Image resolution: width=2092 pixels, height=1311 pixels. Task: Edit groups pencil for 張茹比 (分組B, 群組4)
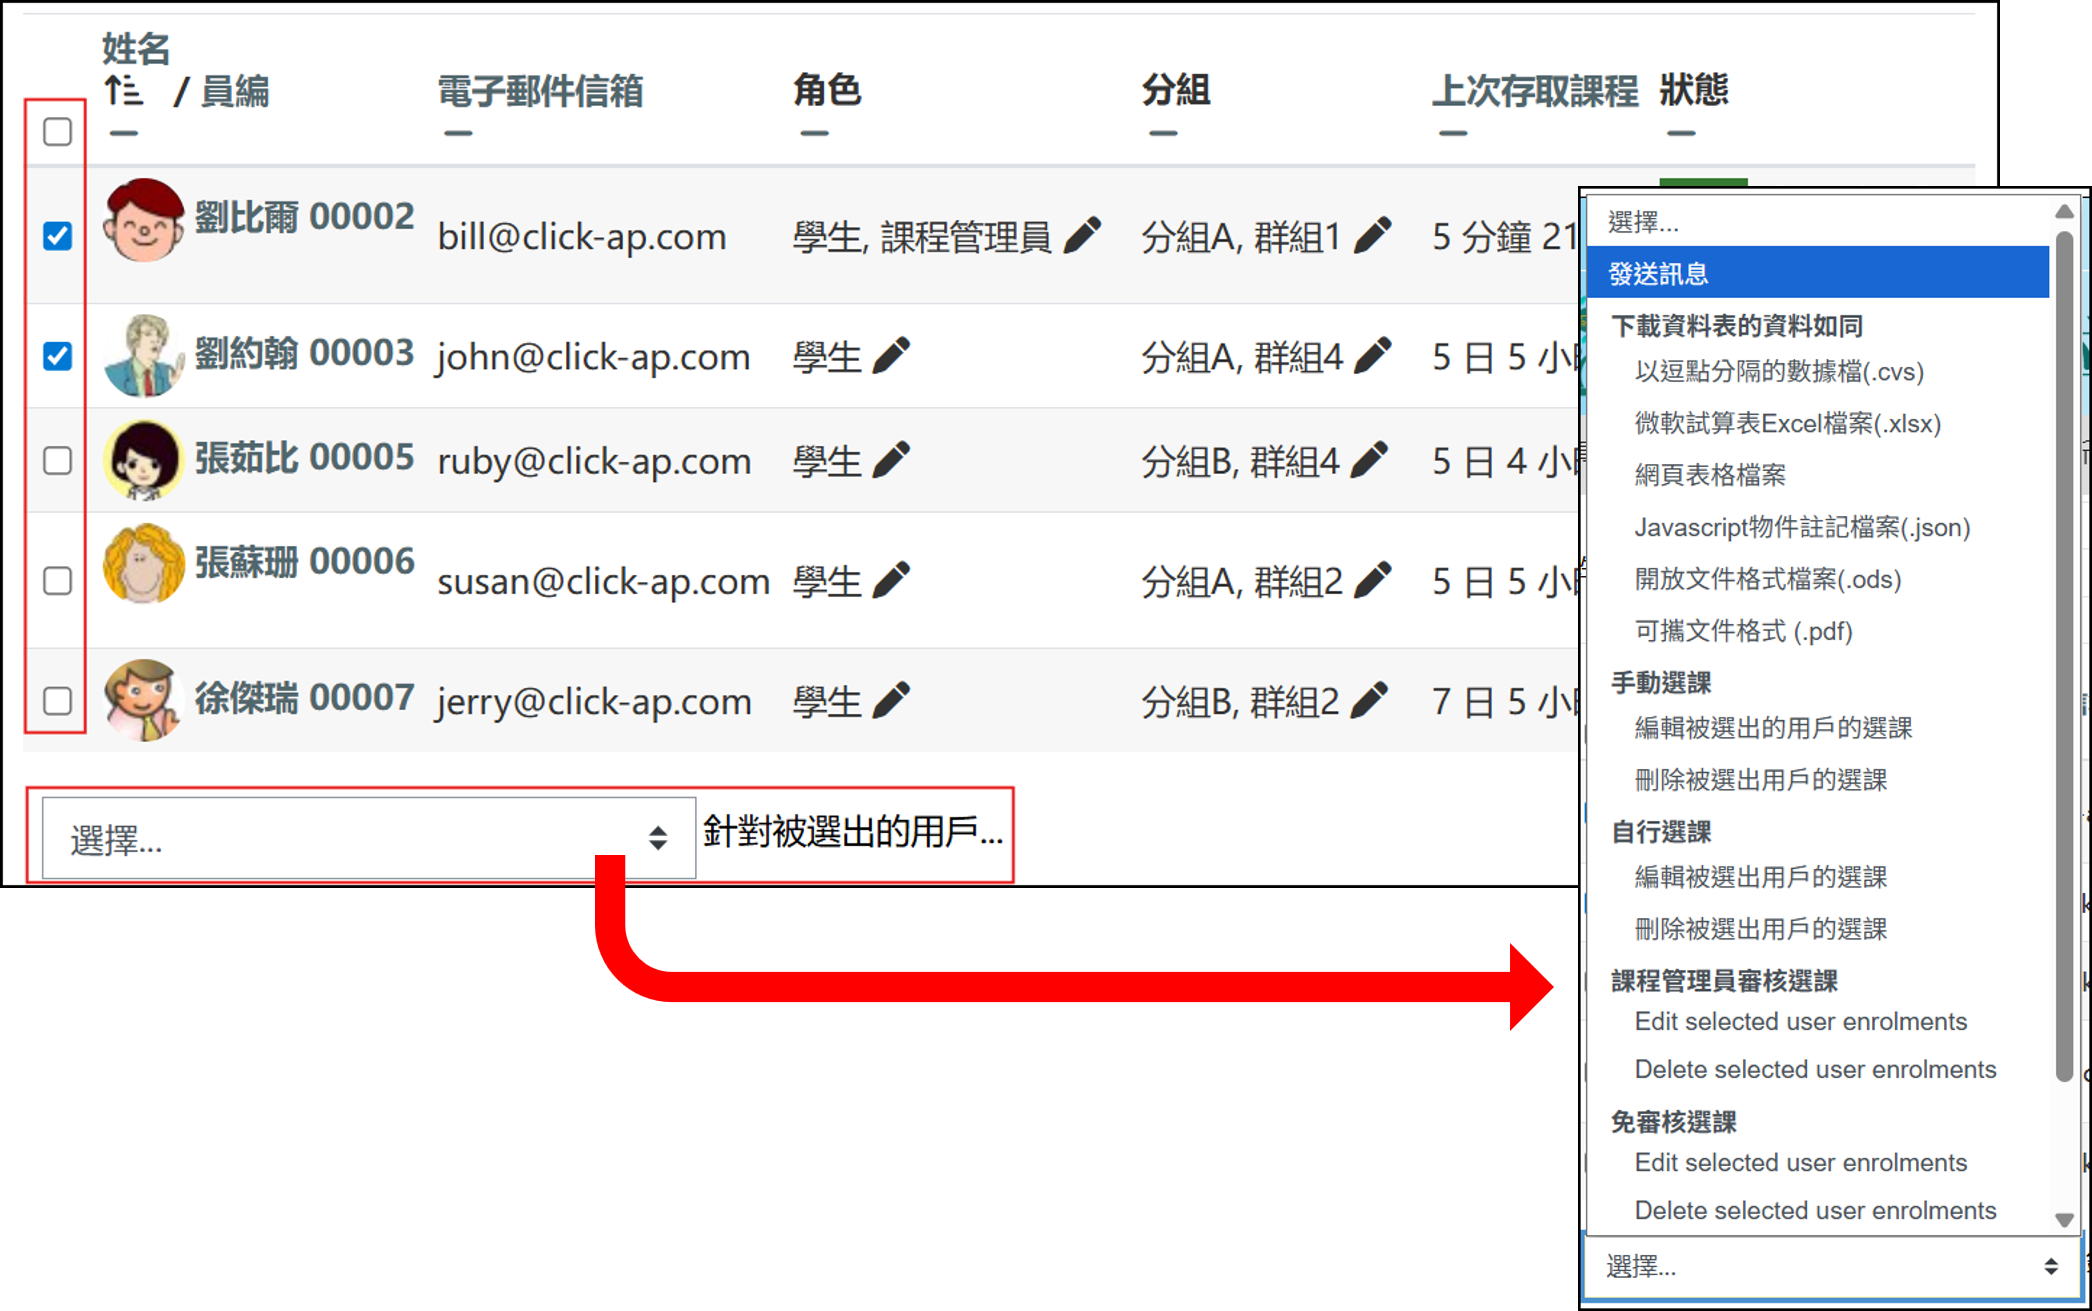coord(1369,459)
